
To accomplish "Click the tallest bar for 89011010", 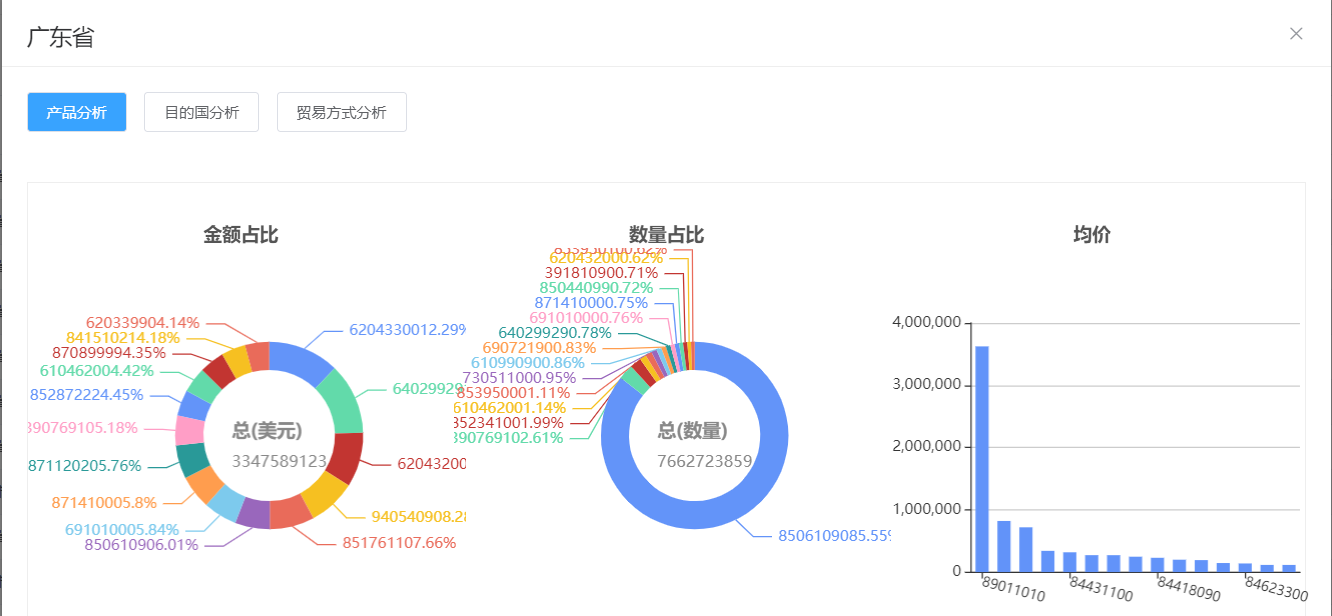I will click(982, 459).
